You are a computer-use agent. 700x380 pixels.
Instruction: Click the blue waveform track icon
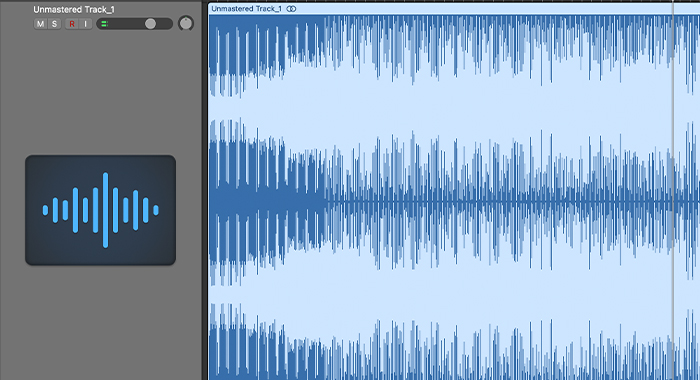100,210
